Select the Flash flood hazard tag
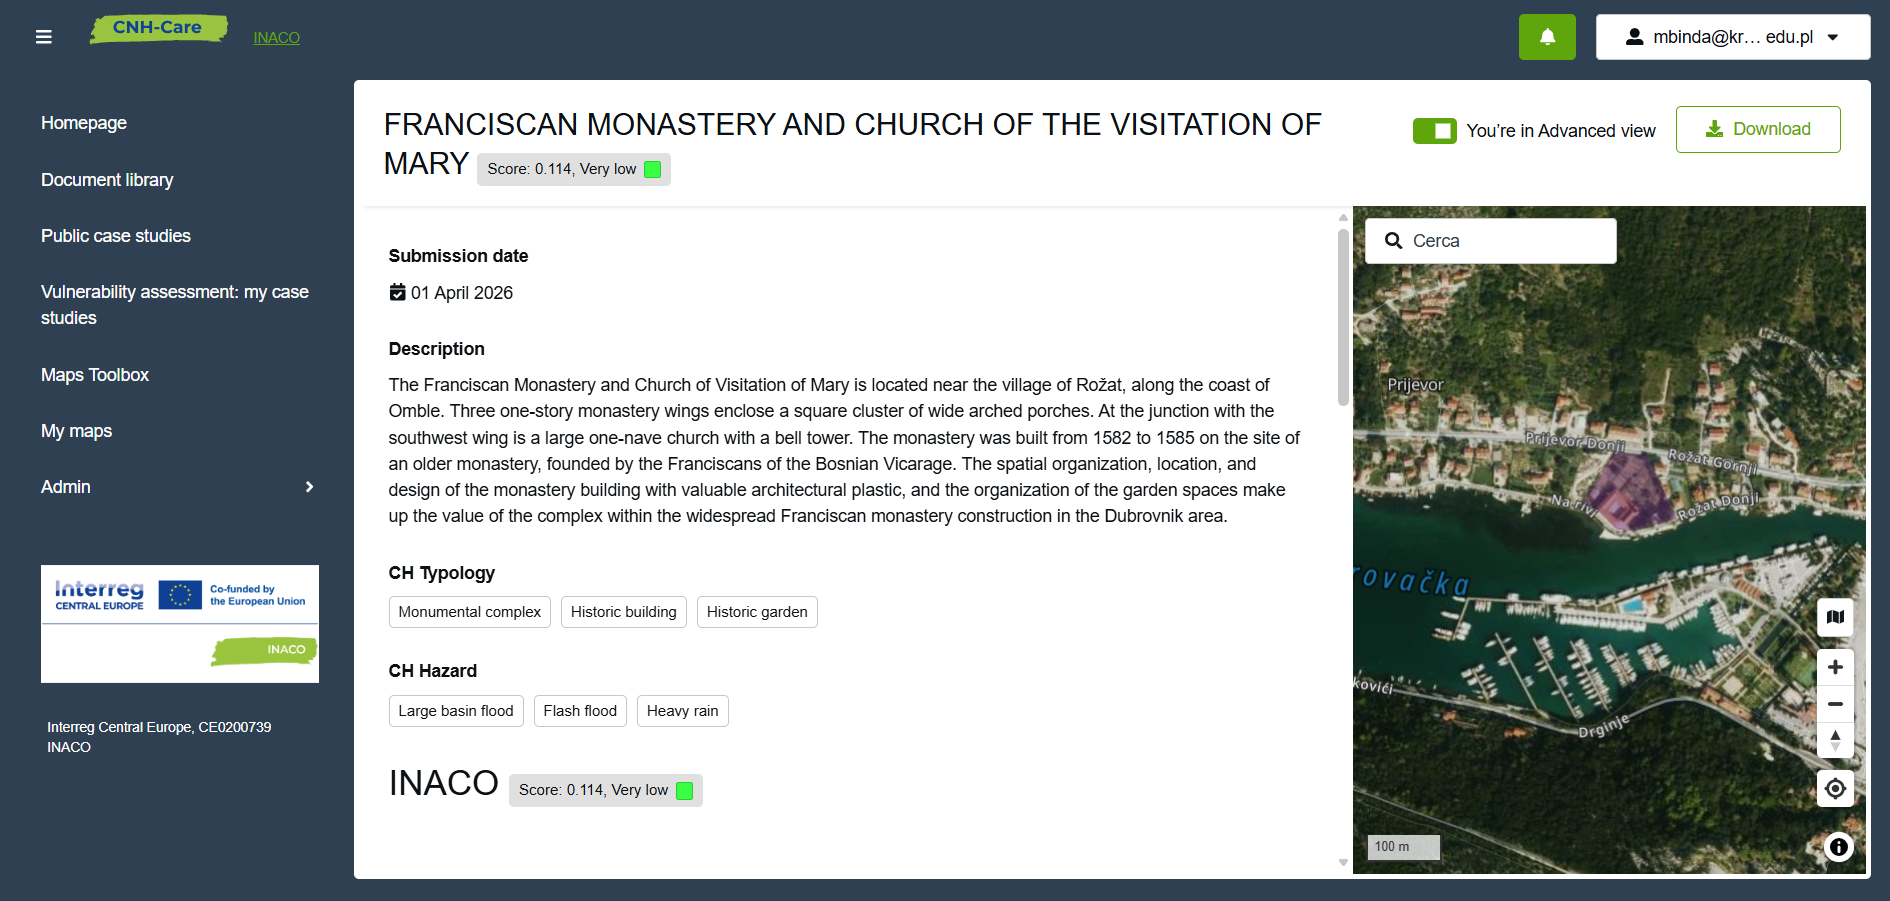The height and width of the screenshot is (901, 1890). click(580, 711)
